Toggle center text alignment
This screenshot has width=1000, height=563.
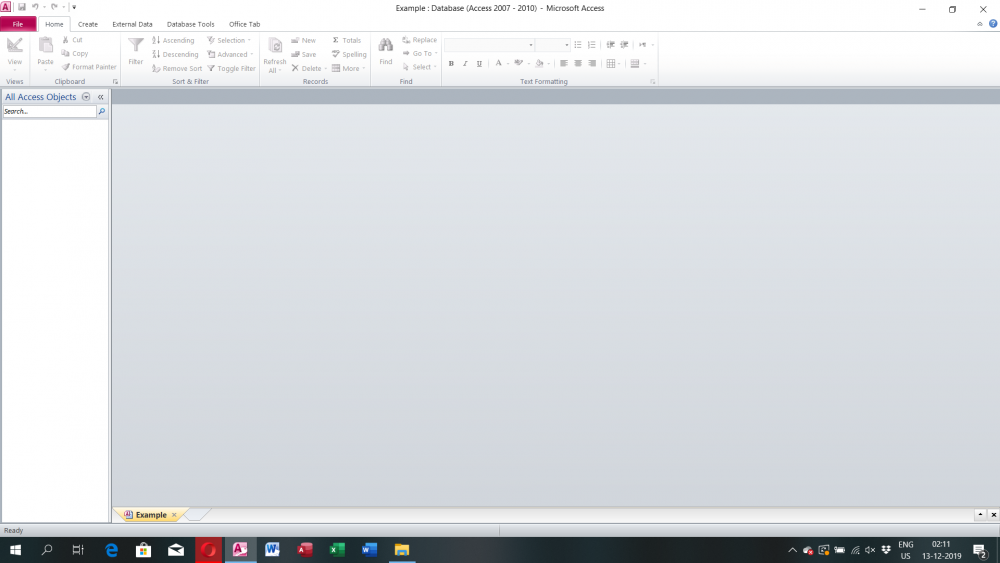(x=578, y=63)
